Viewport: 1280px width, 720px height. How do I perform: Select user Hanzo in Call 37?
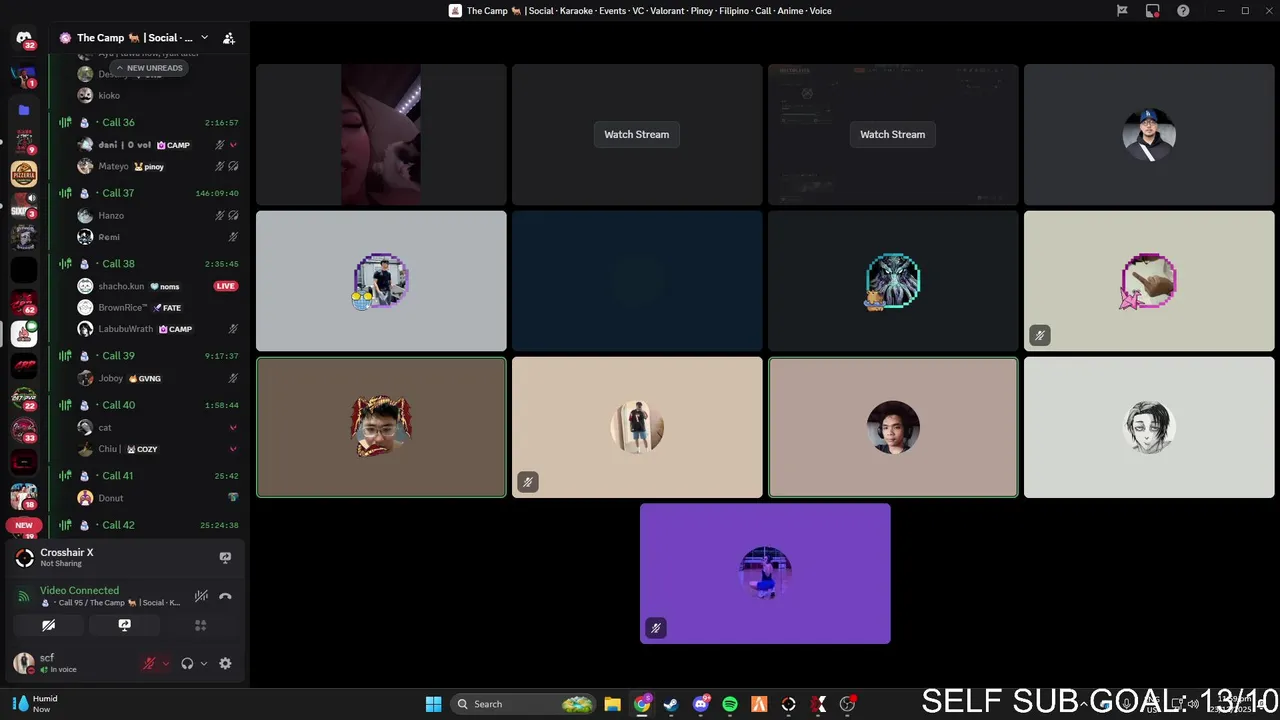[x=158, y=215]
